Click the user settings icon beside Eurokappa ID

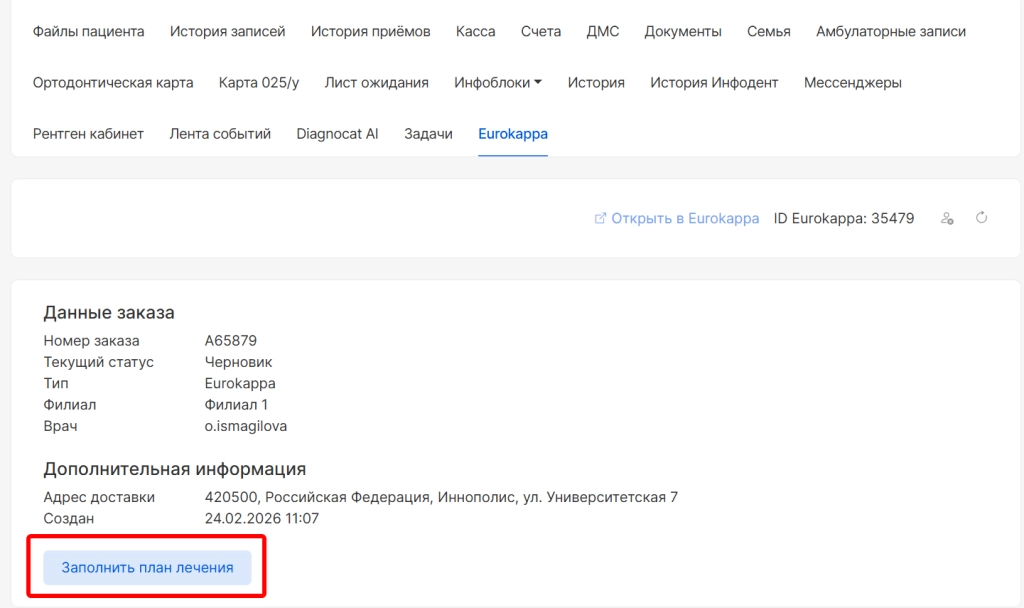pos(947,218)
